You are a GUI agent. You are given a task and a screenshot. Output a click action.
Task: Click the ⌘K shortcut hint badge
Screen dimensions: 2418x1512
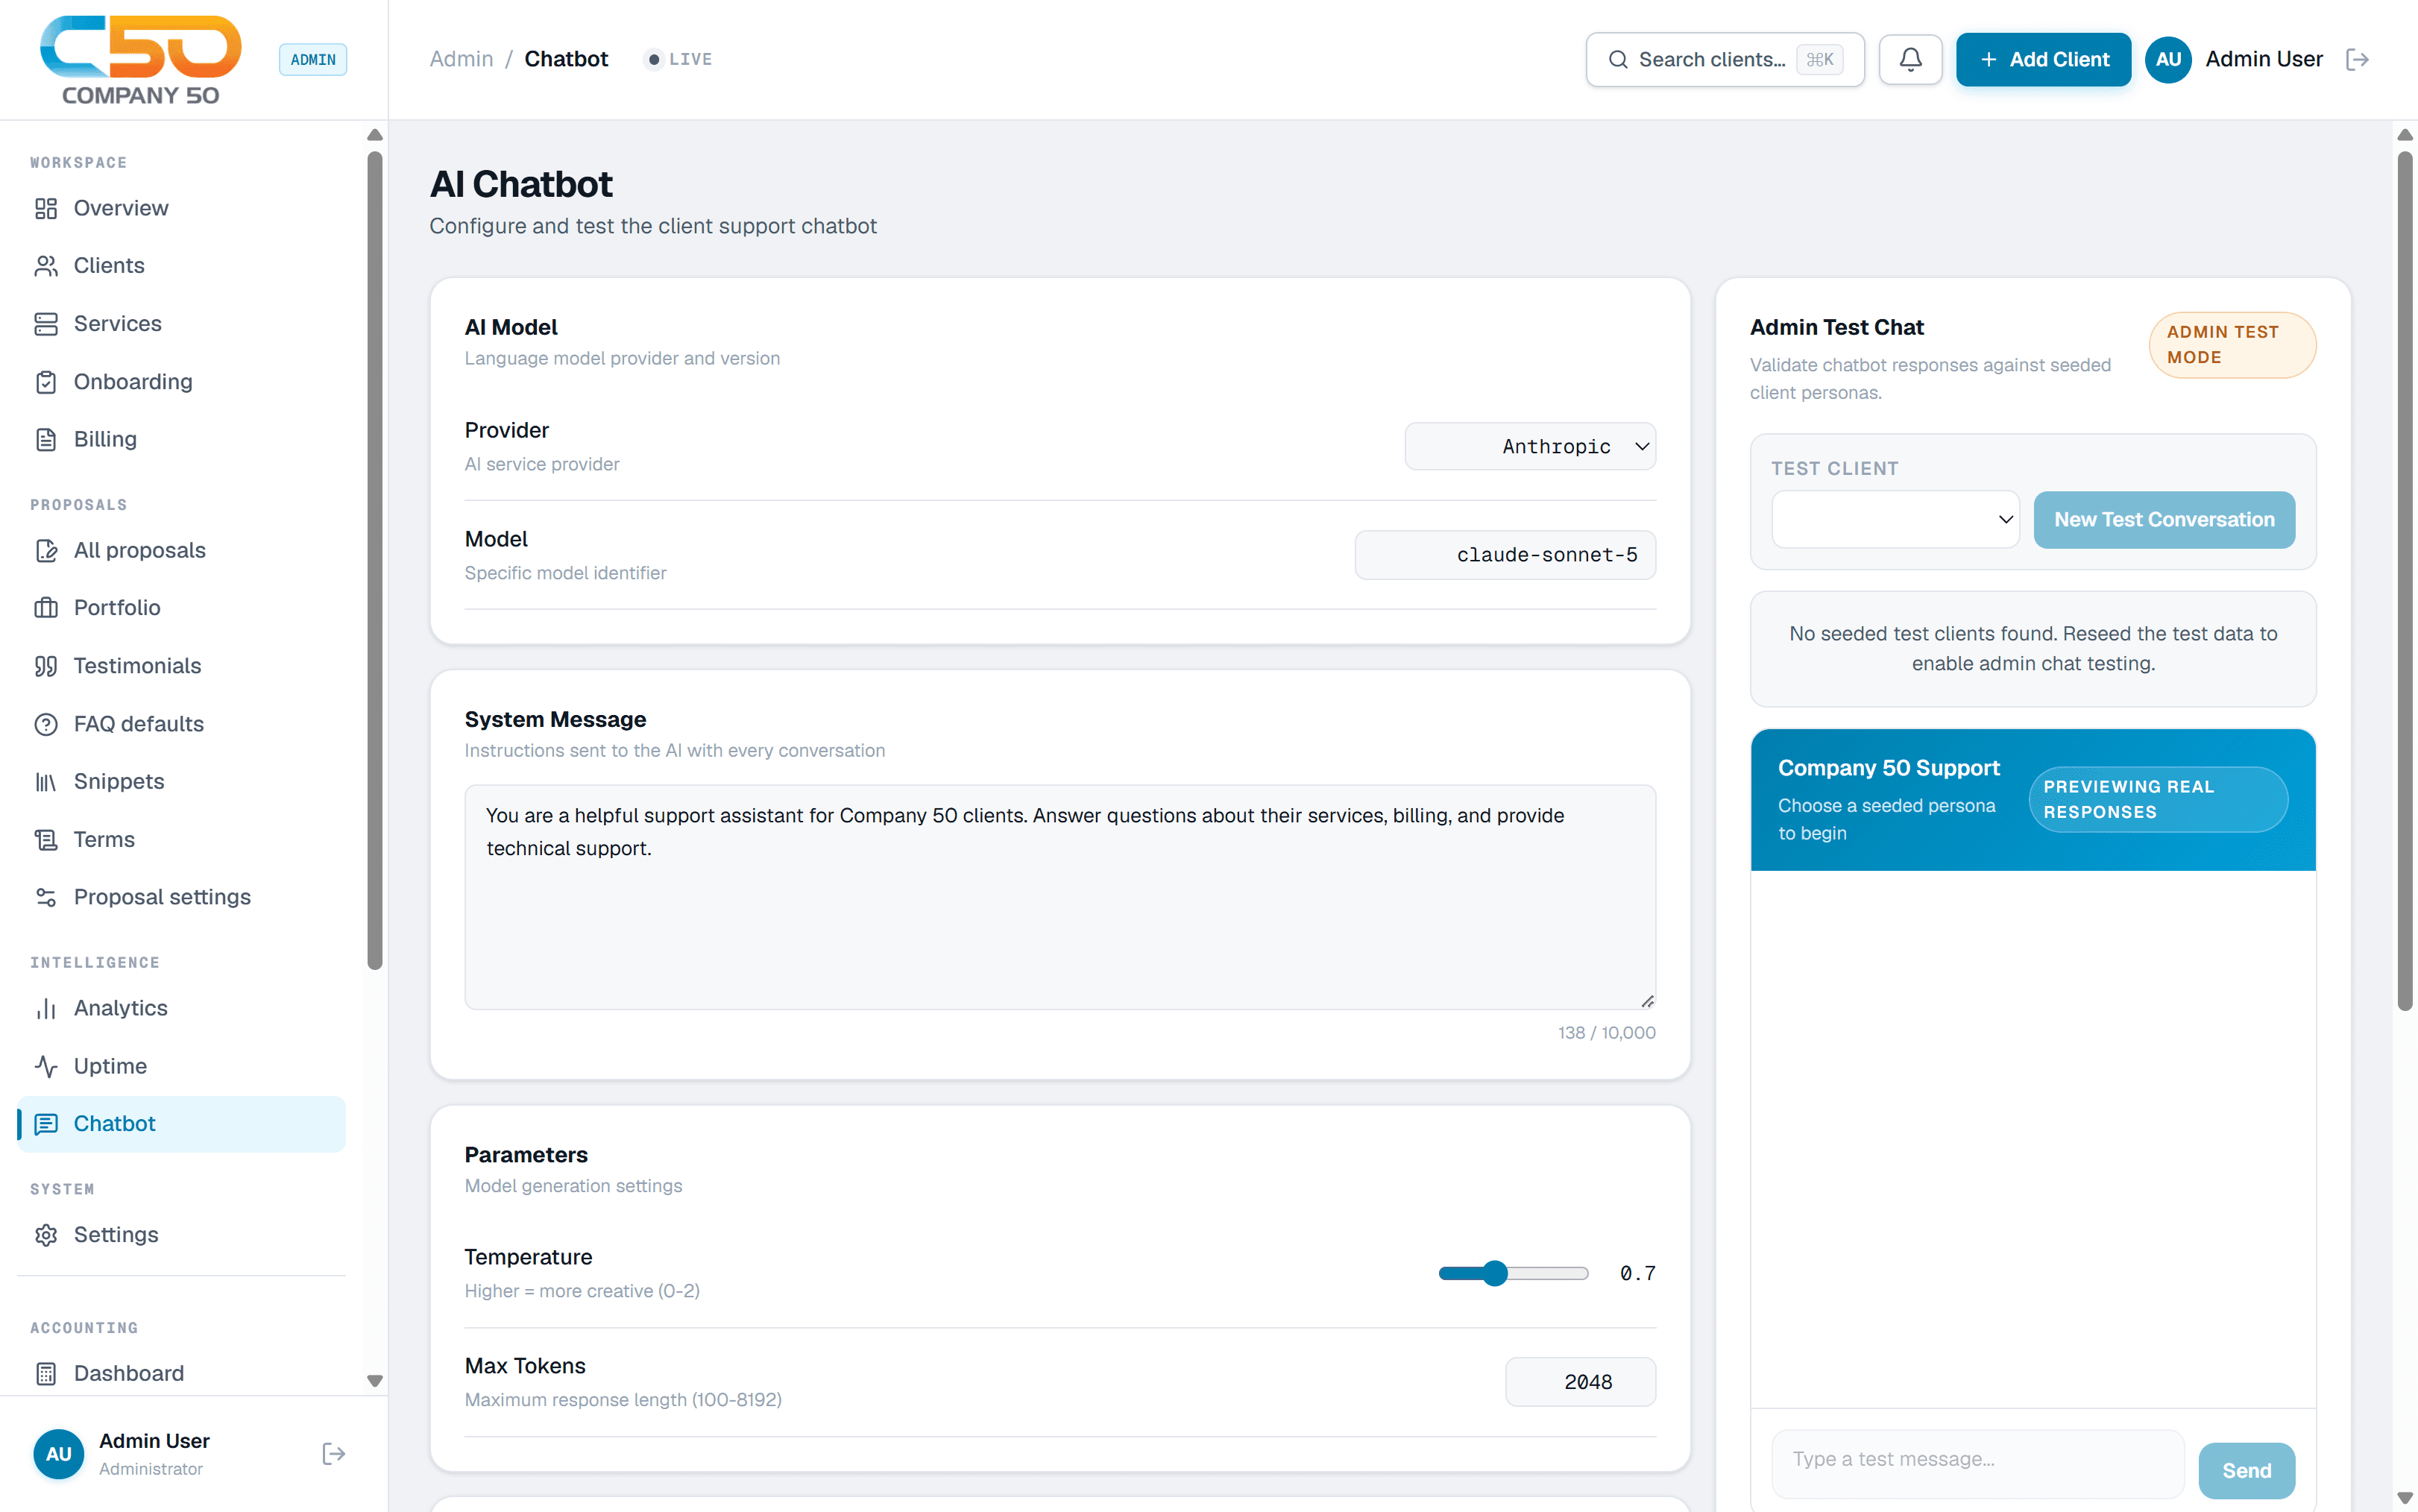1819,59
